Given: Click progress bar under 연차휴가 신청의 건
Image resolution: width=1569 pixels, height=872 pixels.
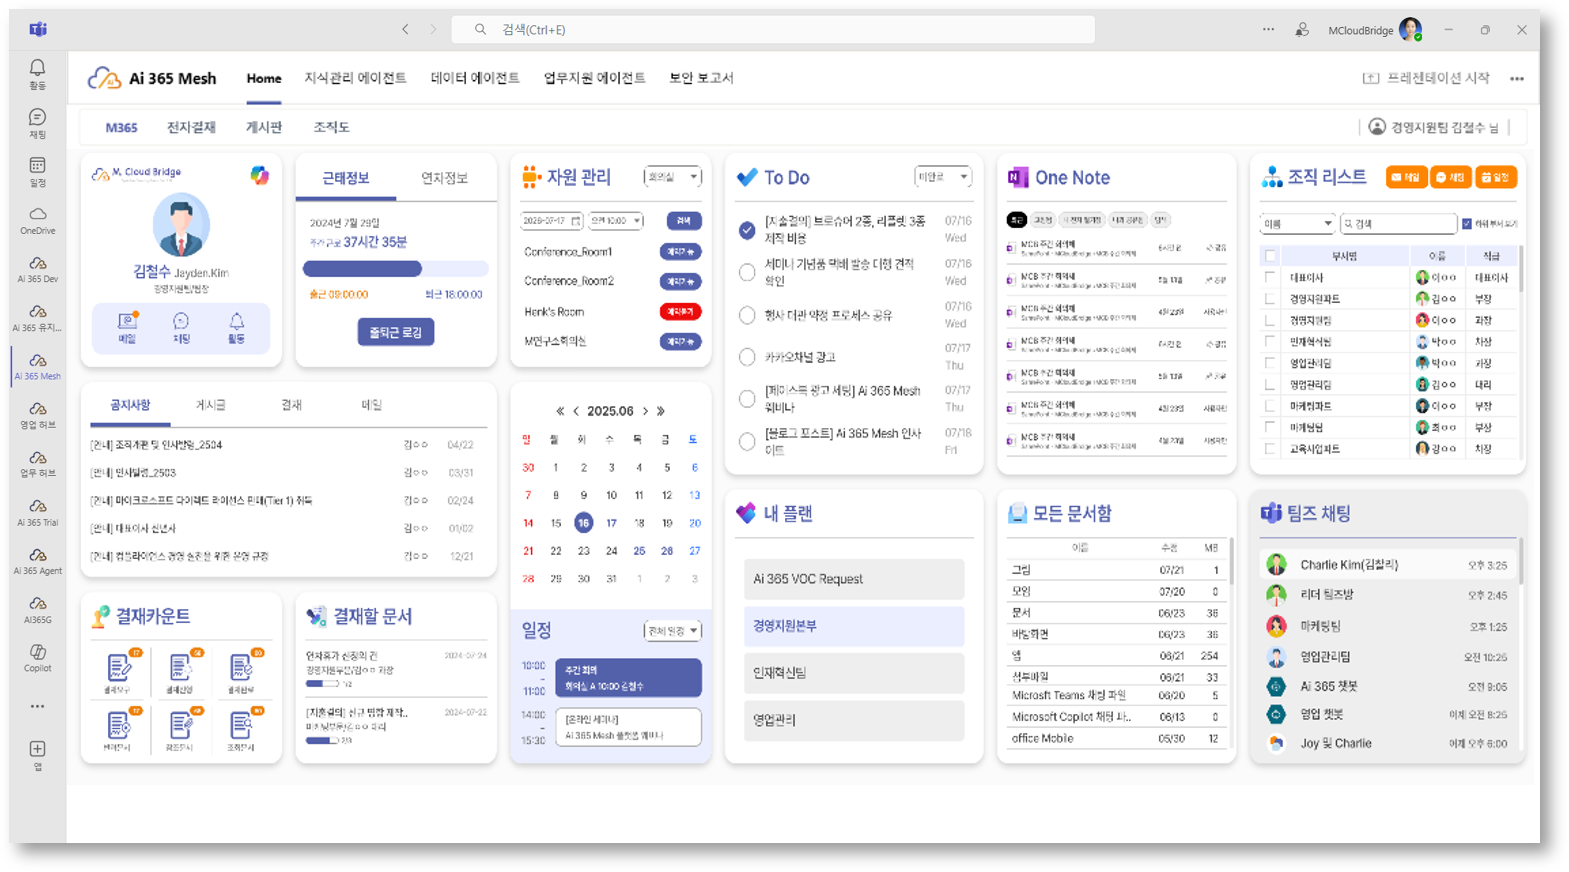Looking at the screenshot, I should [x=322, y=684].
